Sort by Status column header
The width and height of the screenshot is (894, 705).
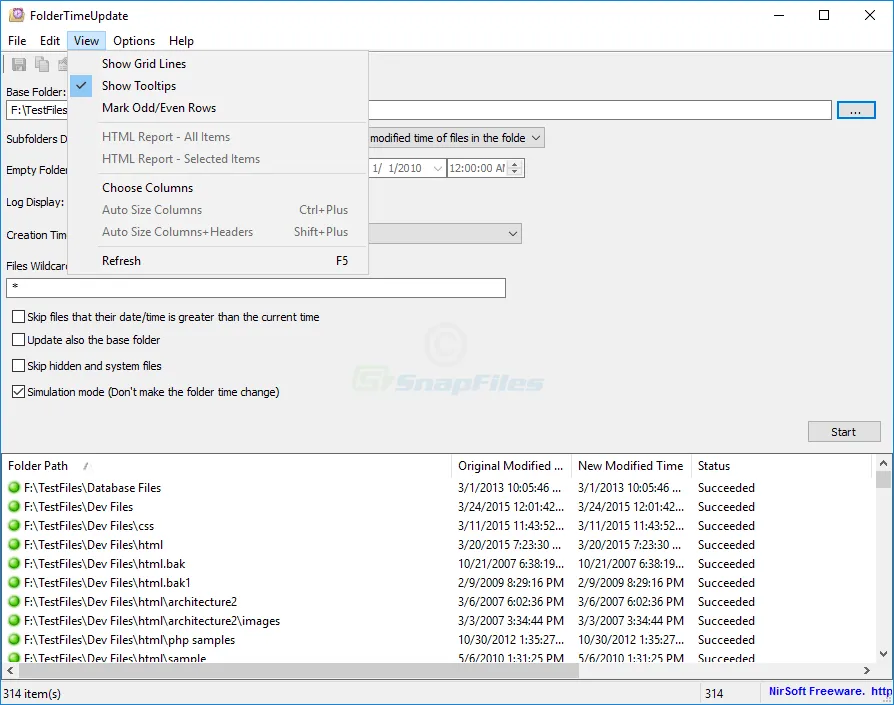click(782, 466)
